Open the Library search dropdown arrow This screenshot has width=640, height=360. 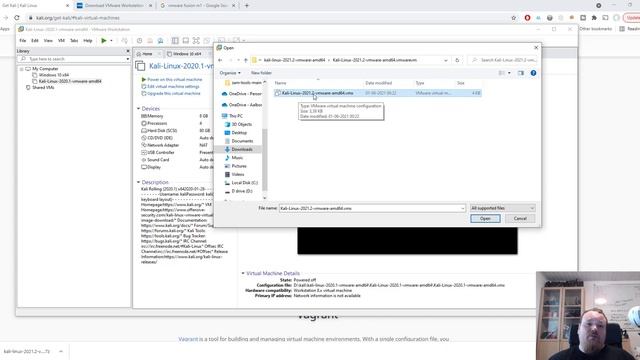point(128,59)
